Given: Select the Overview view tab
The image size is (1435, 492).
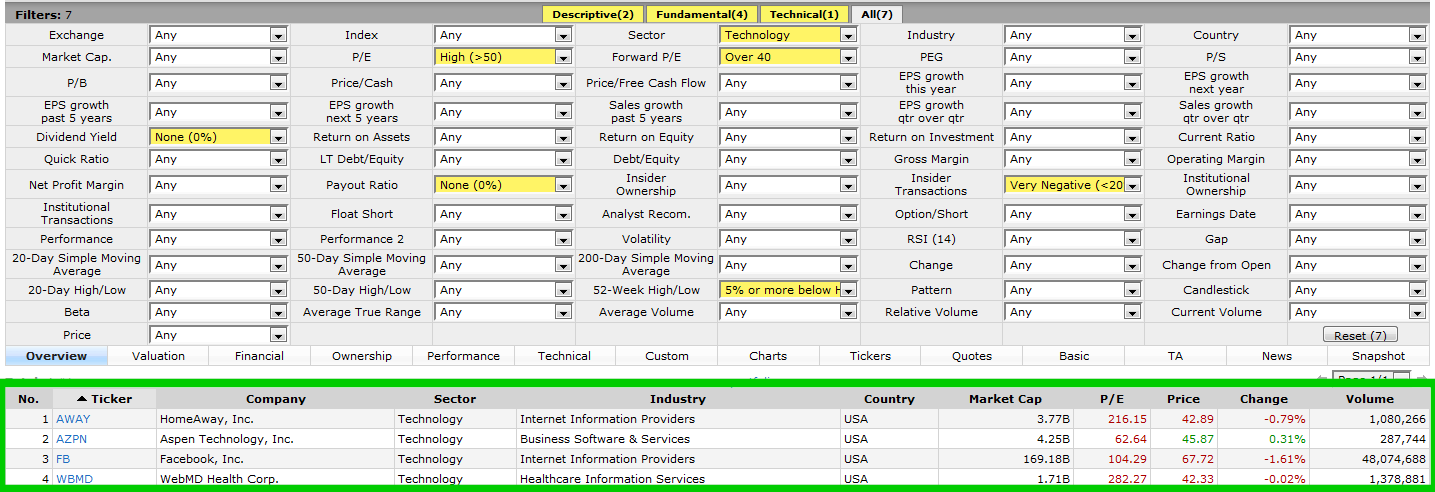Looking at the screenshot, I should pos(56,356).
